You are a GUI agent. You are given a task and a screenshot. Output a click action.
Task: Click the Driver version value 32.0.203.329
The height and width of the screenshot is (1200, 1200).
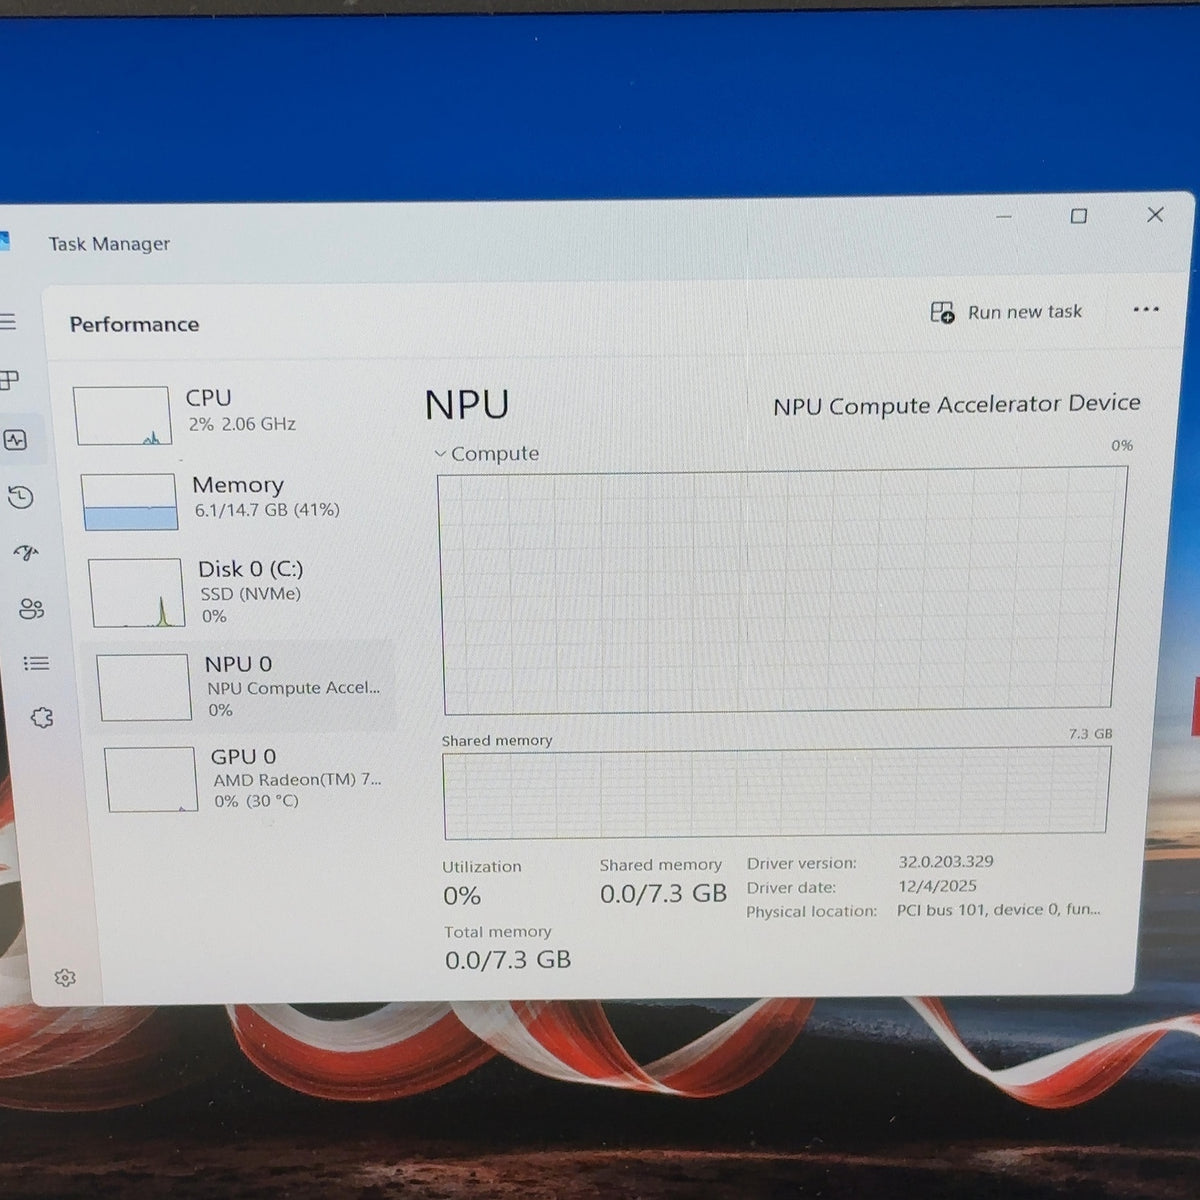coord(946,861)
